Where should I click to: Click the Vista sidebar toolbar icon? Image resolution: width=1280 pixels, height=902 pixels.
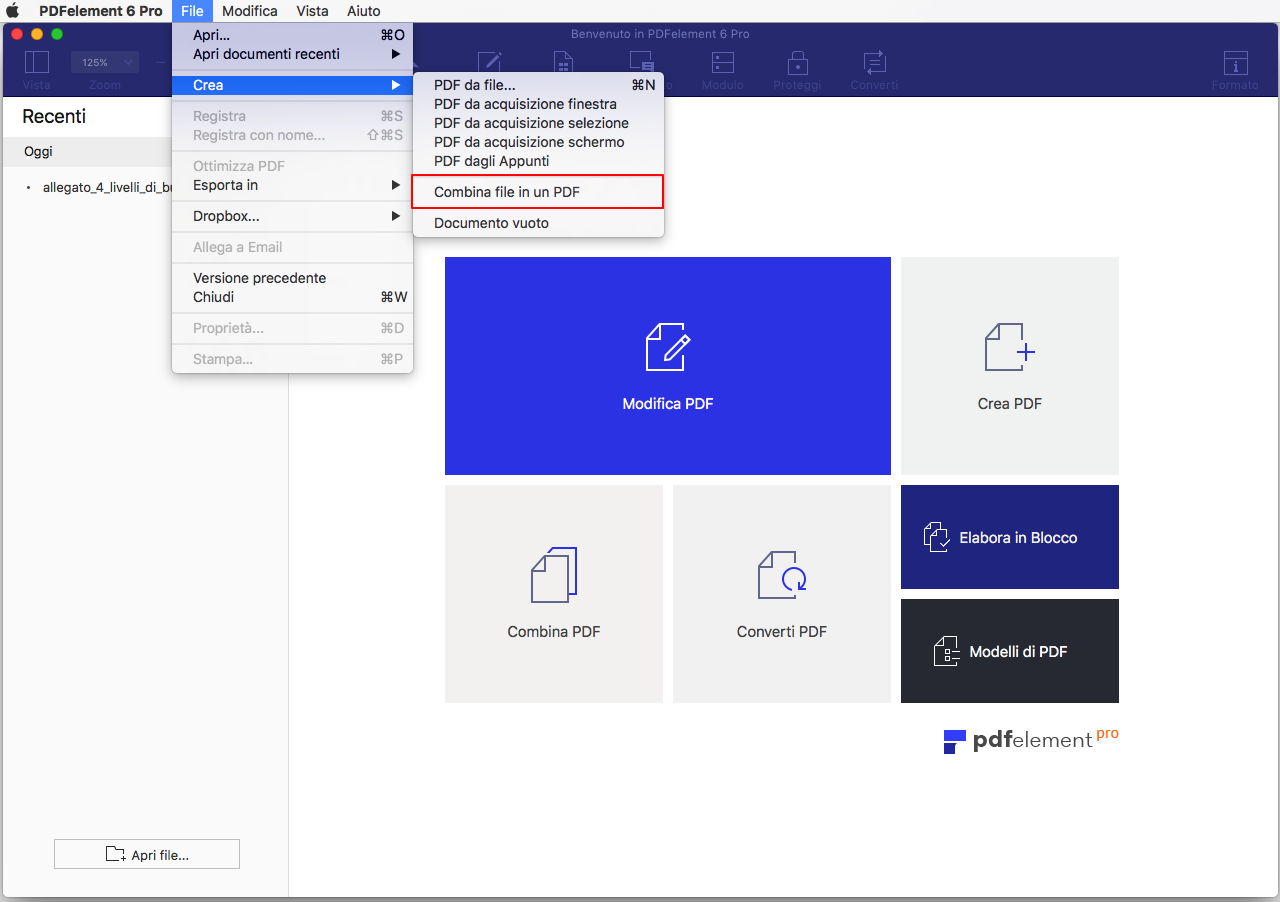click(36, 62)
